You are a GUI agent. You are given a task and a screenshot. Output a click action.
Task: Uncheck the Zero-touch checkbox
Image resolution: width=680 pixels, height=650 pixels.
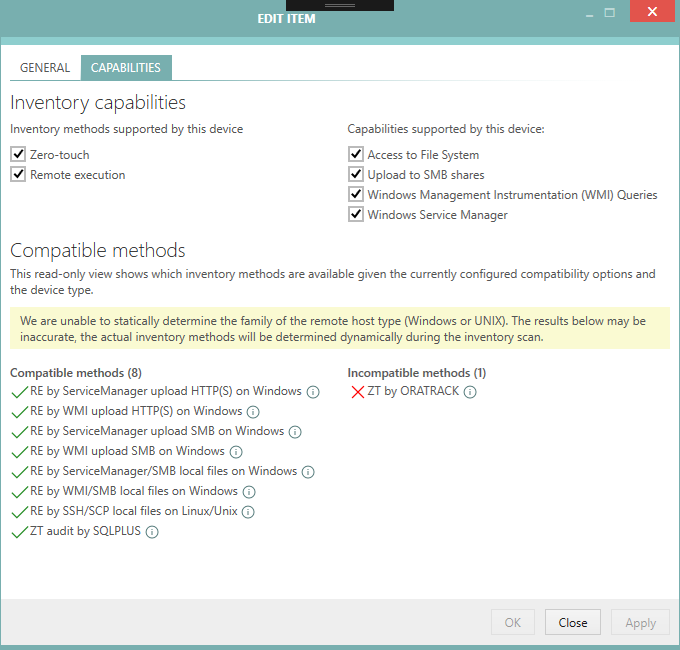point(18,155)
